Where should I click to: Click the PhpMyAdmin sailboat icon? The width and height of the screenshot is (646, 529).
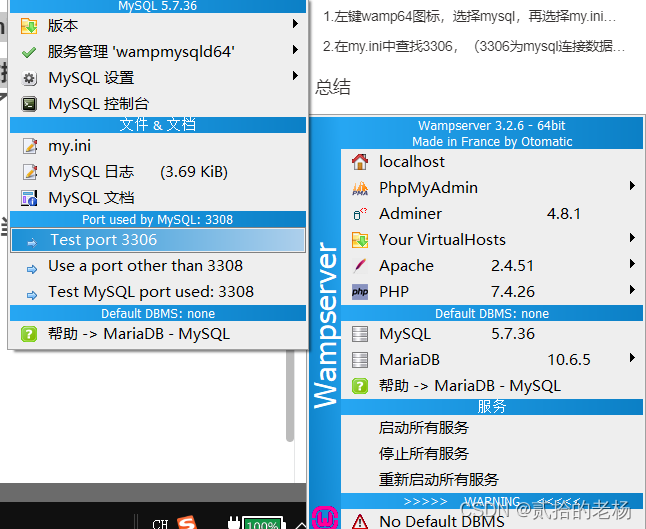360,188
